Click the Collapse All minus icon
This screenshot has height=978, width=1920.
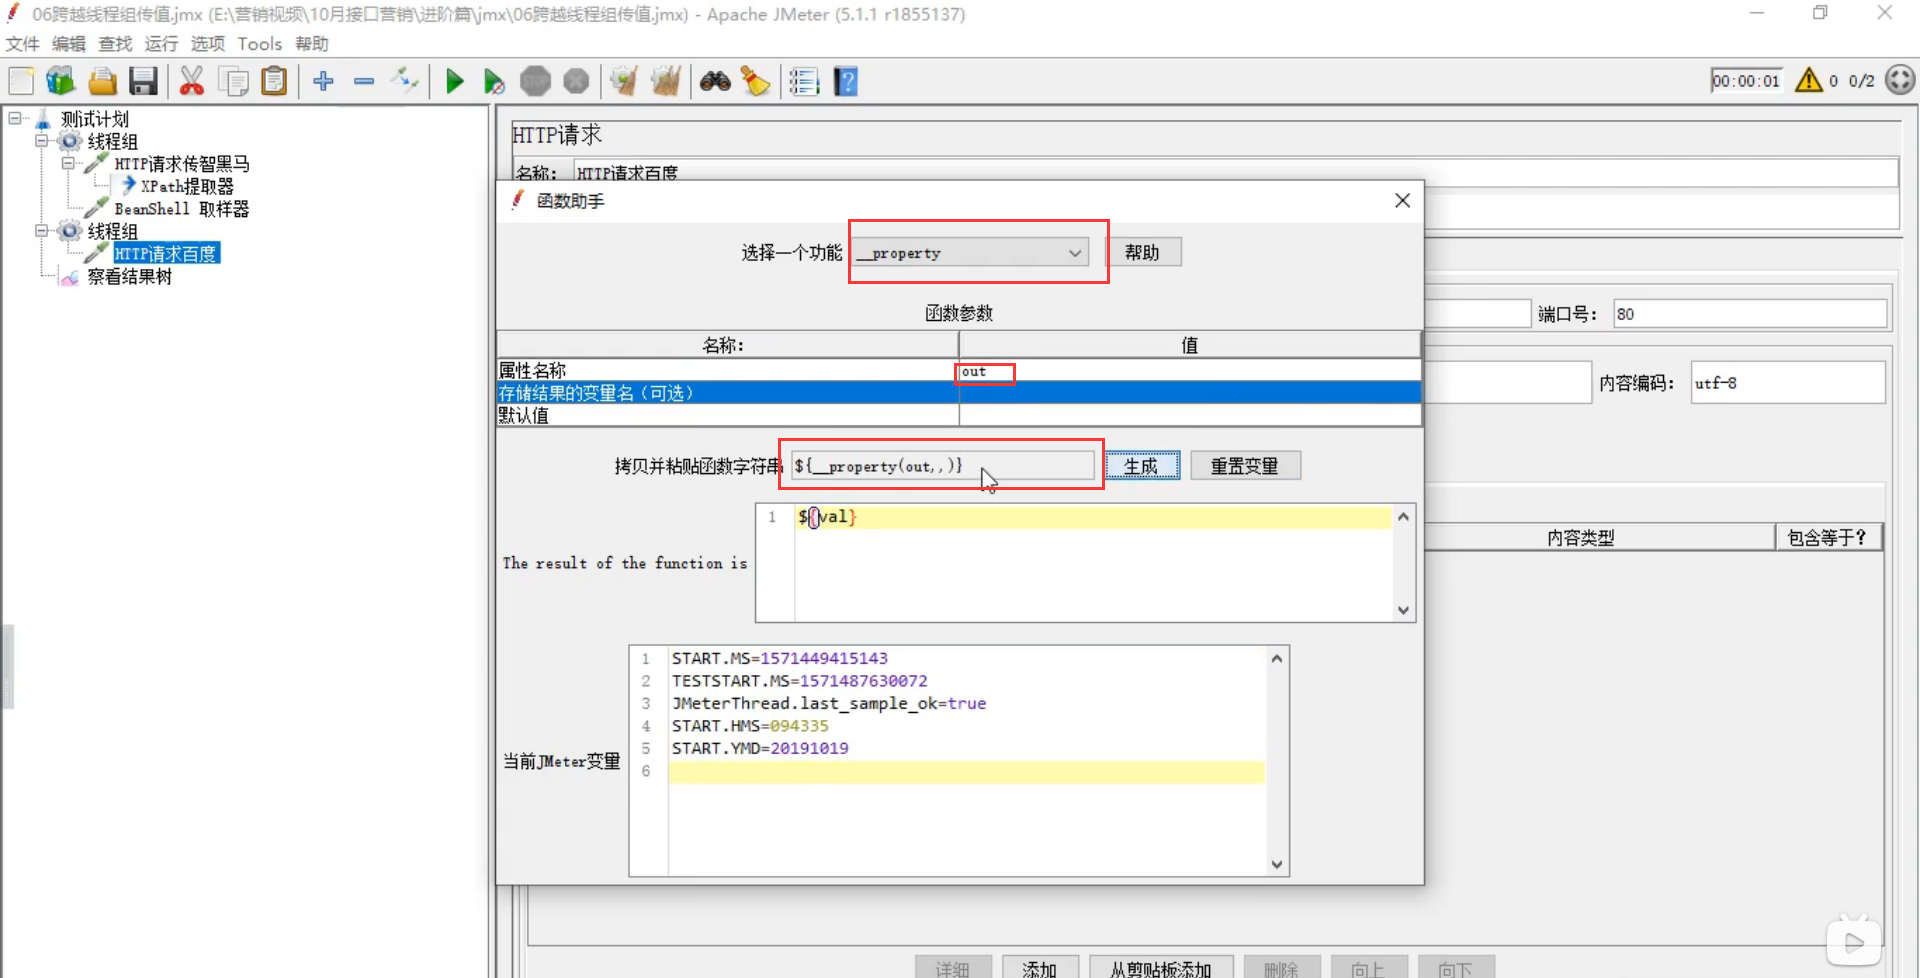click(364, 81)
